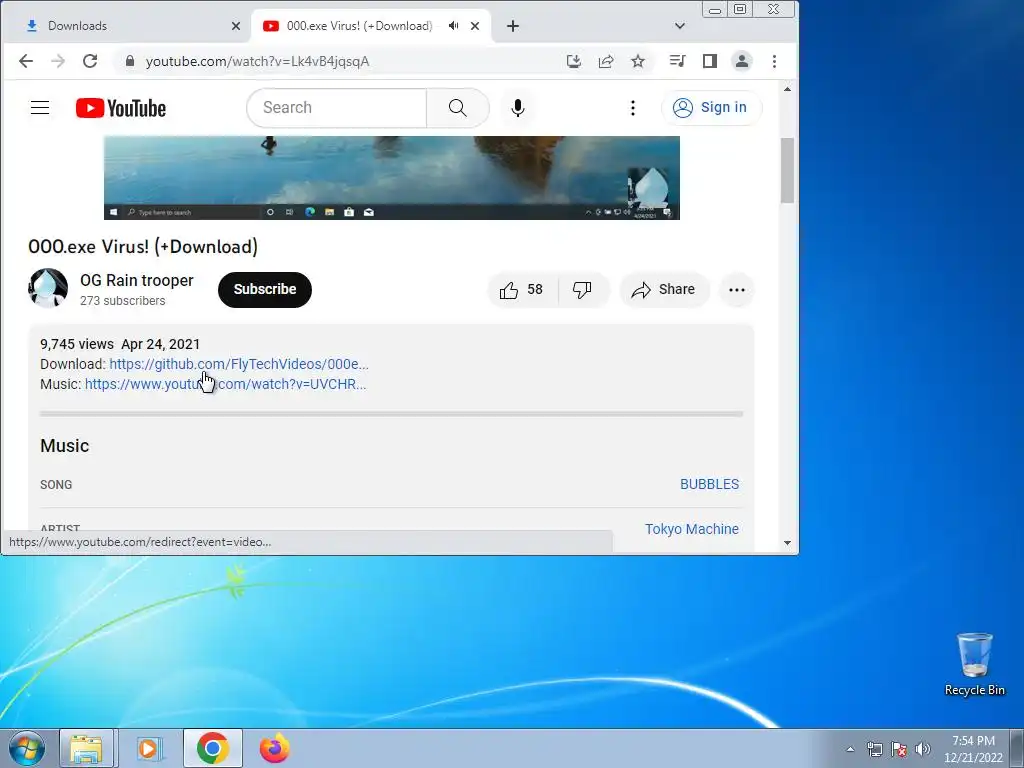Close the Downloads tab

[x=236, y=26]
